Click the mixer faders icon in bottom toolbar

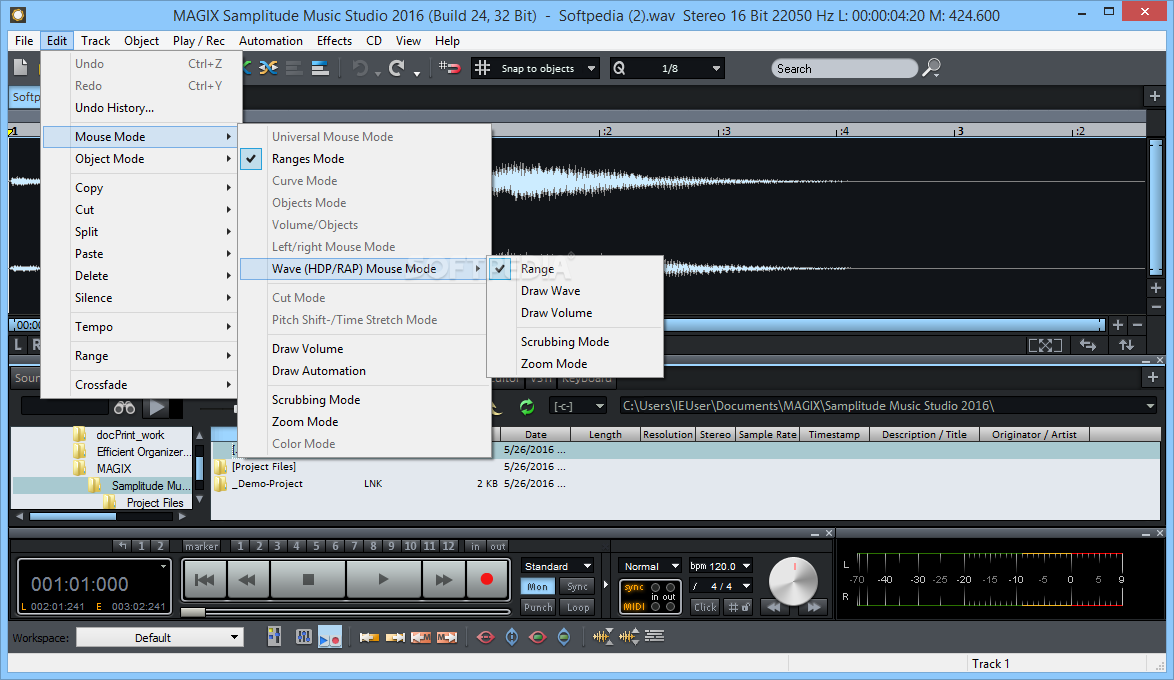(x=303, y=637)
